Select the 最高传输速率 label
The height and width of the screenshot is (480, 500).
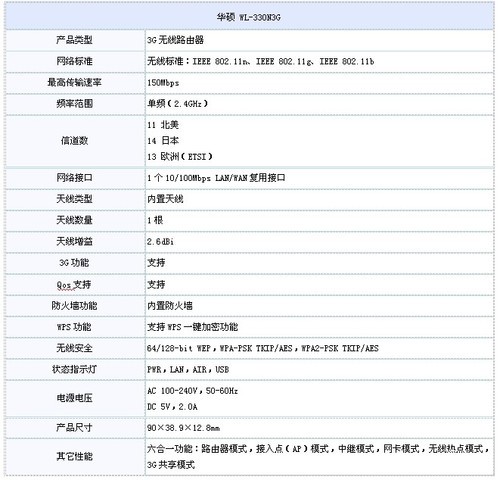(74, 82)
